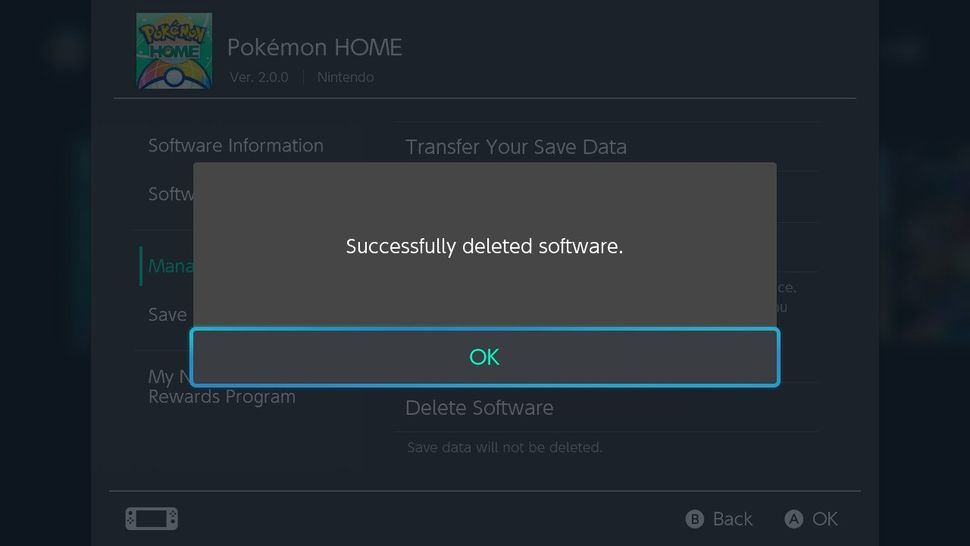Click the Pokémon HOME app icon

174,51
